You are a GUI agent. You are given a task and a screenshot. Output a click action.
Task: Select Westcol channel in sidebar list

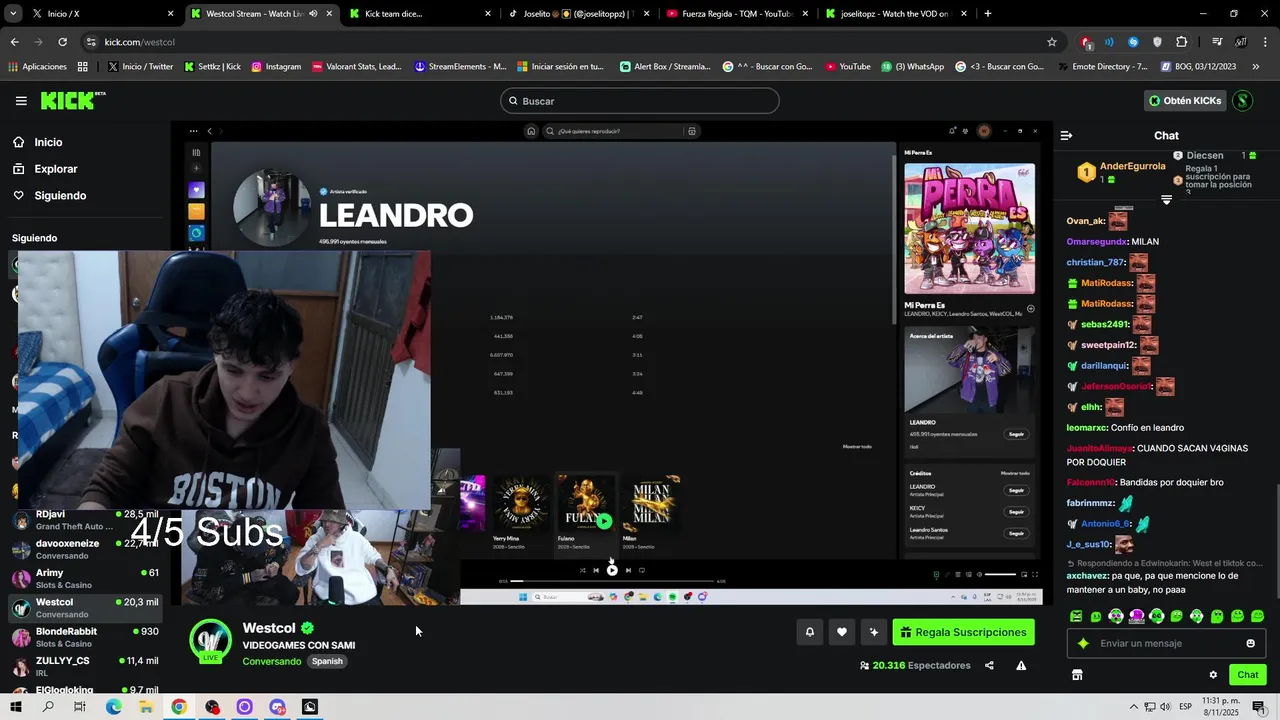click(x=85, y=608)
